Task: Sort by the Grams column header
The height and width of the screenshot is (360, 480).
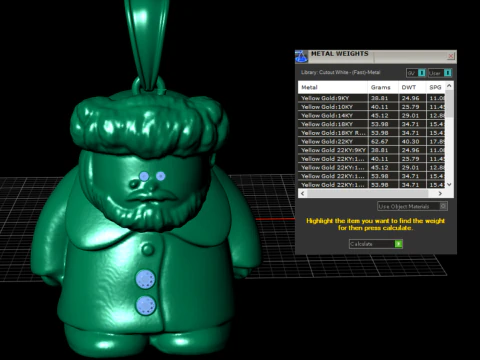Action: 383,87
